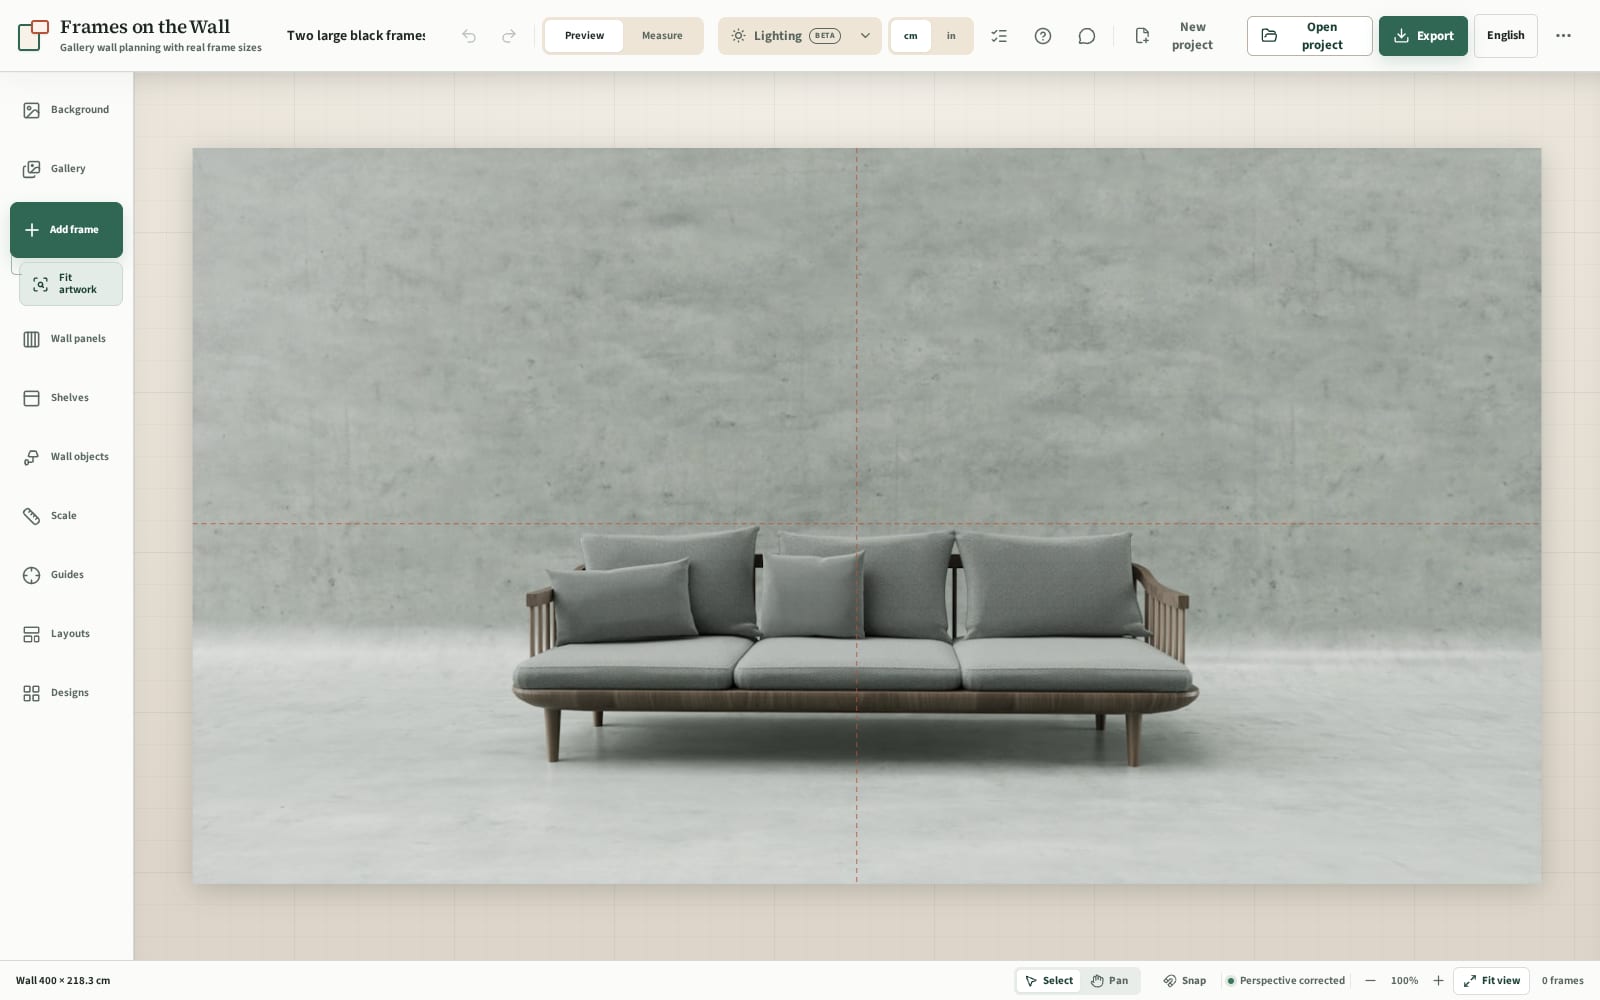Viewport: 1600px width, 1000px height.
Task: Switch to Preview mode tab
Action: click(x=584, y=36)
